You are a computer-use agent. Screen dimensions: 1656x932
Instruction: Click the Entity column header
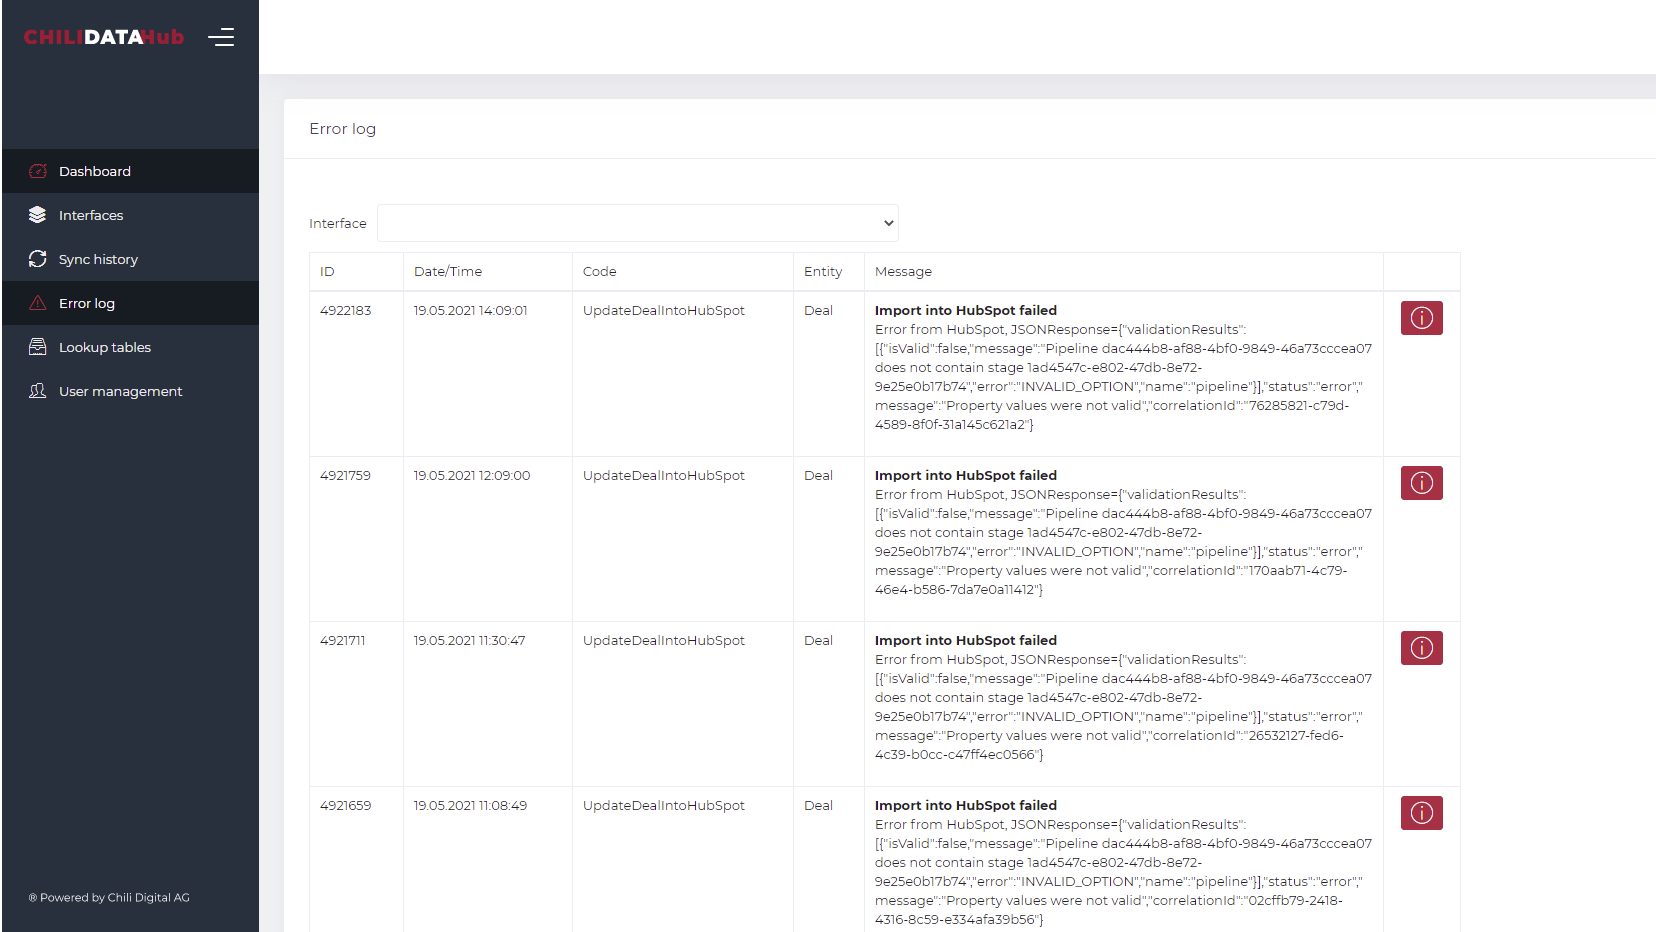(x=823, y=271)
